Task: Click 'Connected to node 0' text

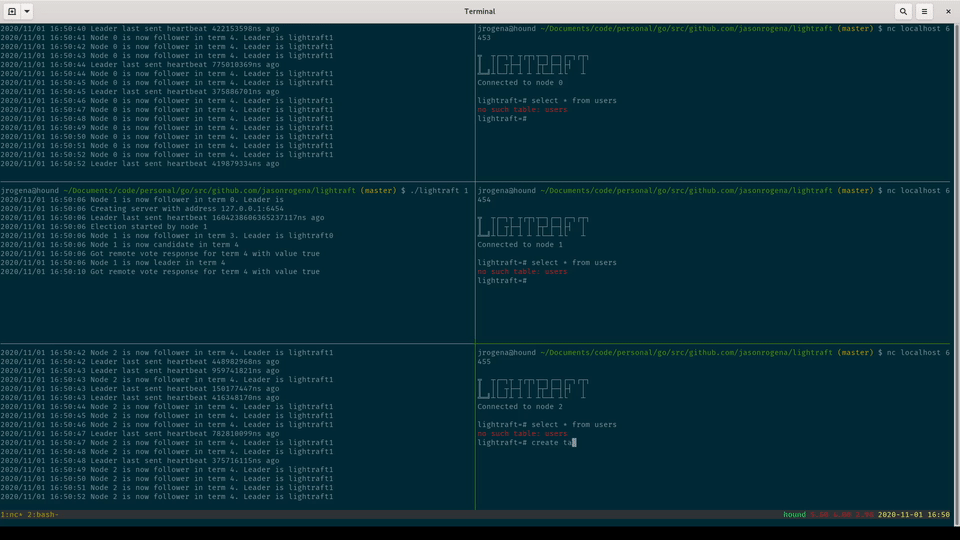Action: point(520,83)
